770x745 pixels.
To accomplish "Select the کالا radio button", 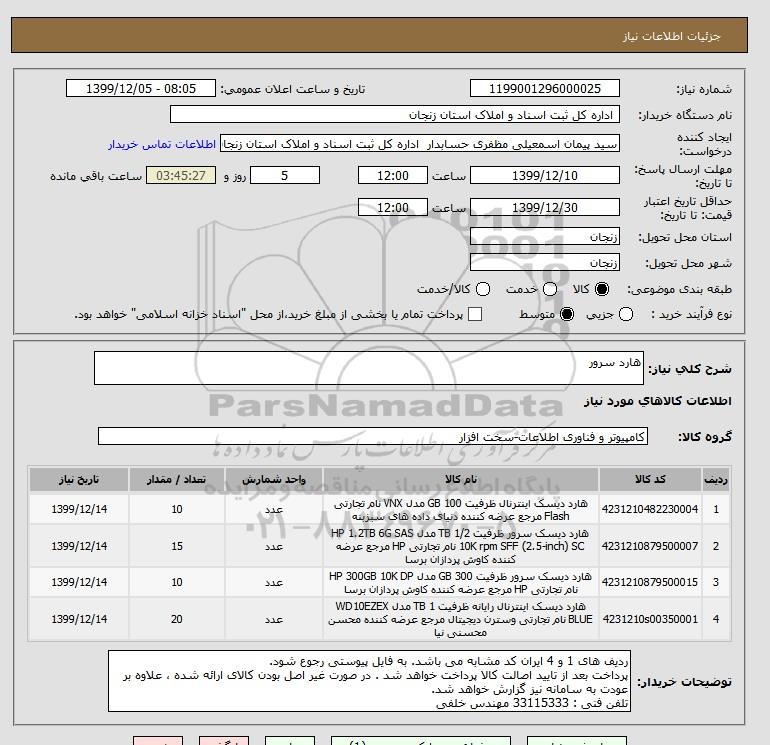I will tap(602, 289).
